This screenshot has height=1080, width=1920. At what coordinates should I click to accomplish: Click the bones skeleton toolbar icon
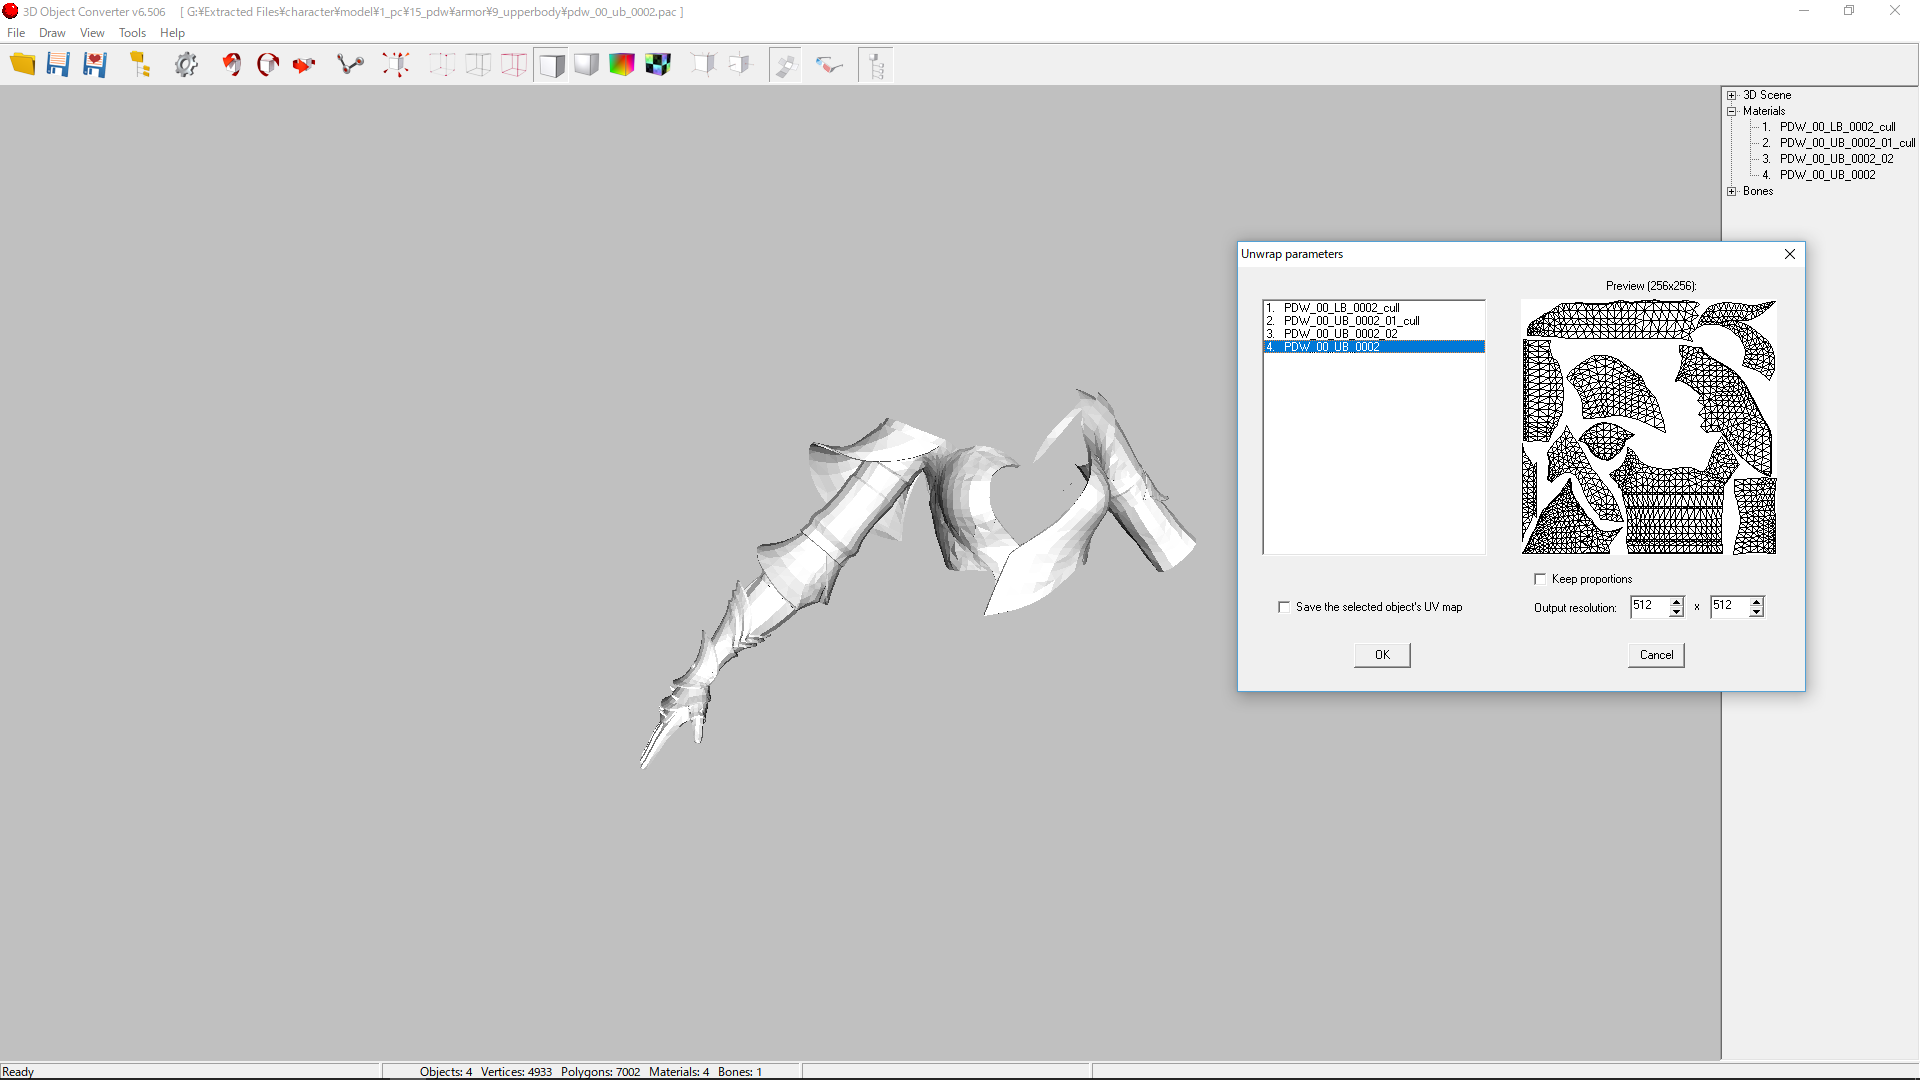(x=350, y=65)
